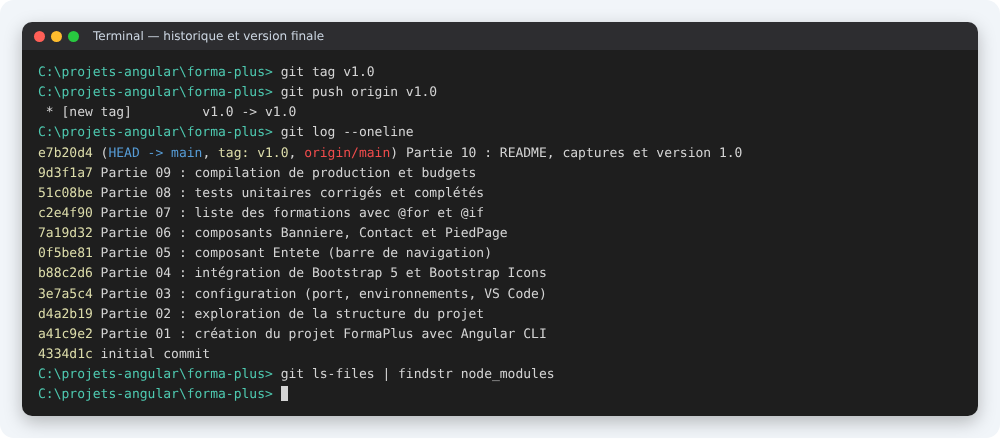Click the red close window button
The width and height of the screenshot is (1000, 439).
click(x=40, y=36)
